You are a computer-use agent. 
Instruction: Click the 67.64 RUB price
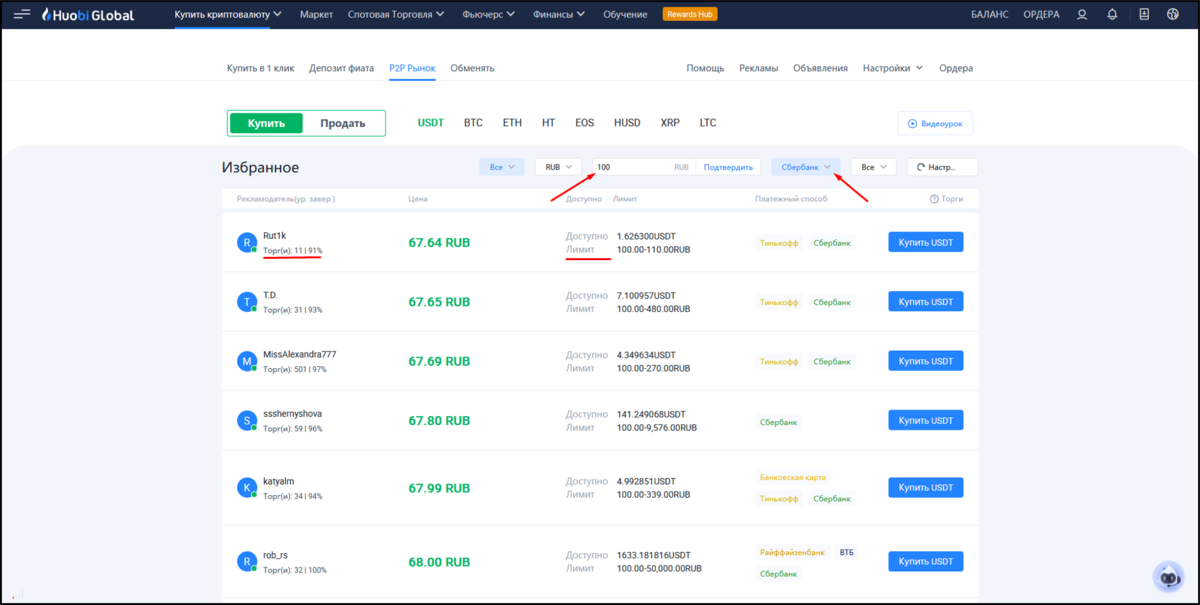439,243
